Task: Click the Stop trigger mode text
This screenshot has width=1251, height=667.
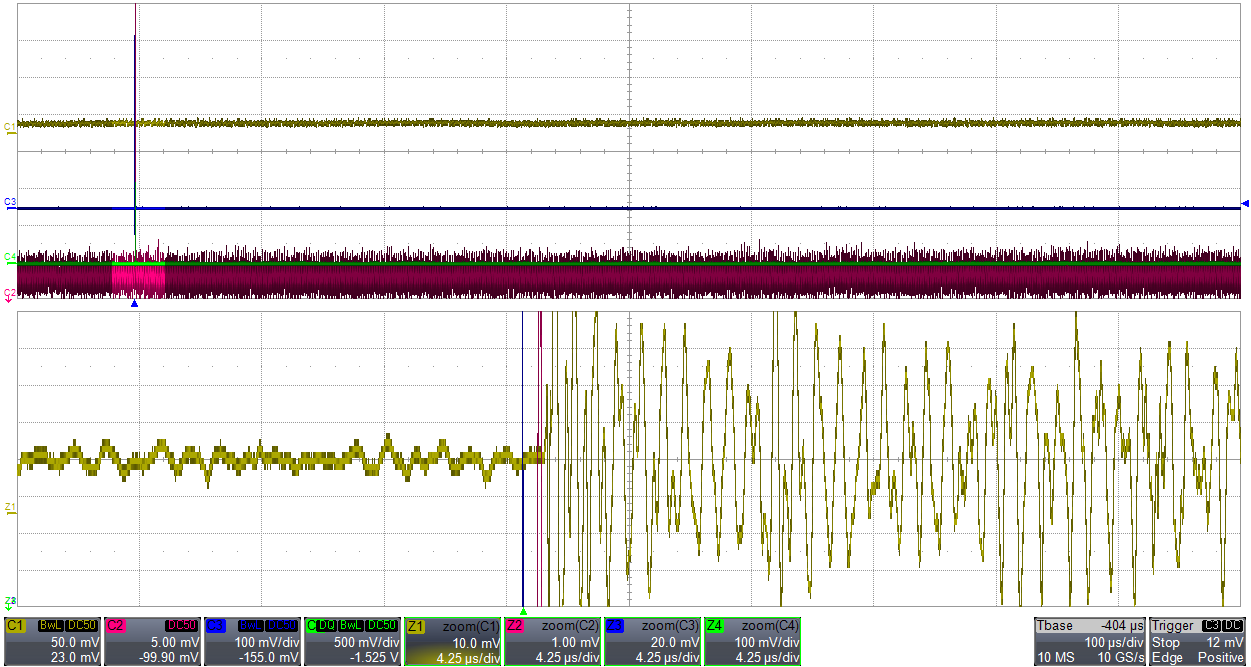Action: click(x=1166, y=642)
